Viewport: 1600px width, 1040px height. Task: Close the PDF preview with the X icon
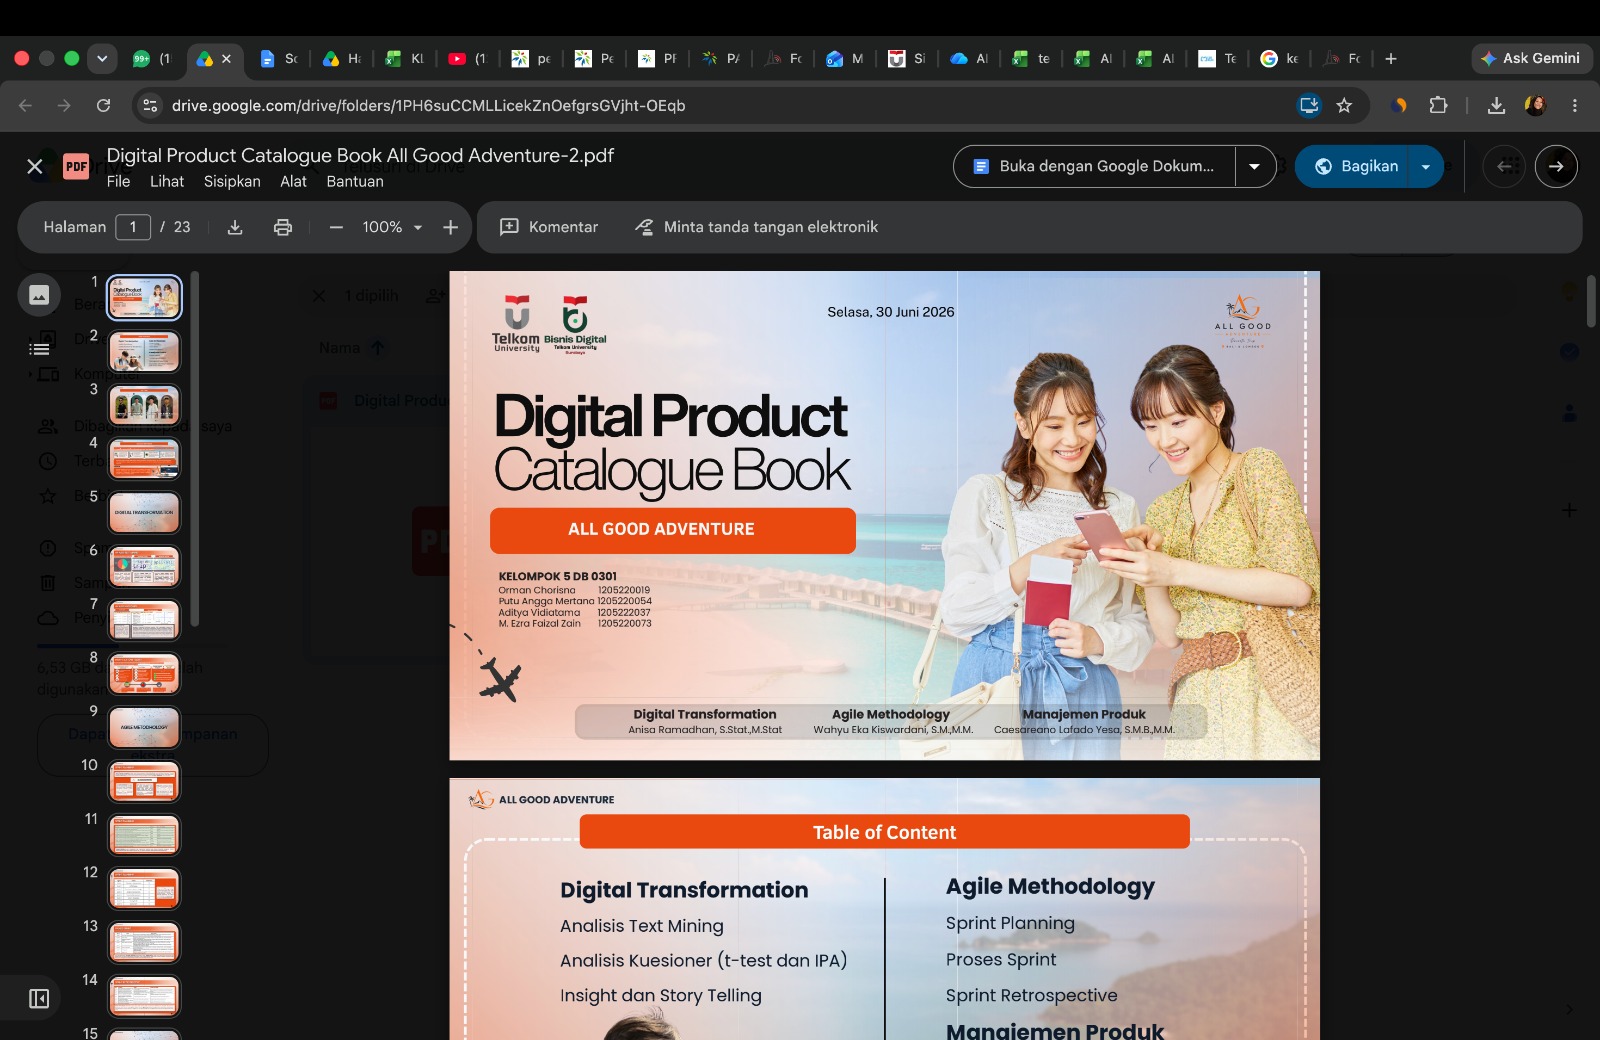[x=35, y=166]
